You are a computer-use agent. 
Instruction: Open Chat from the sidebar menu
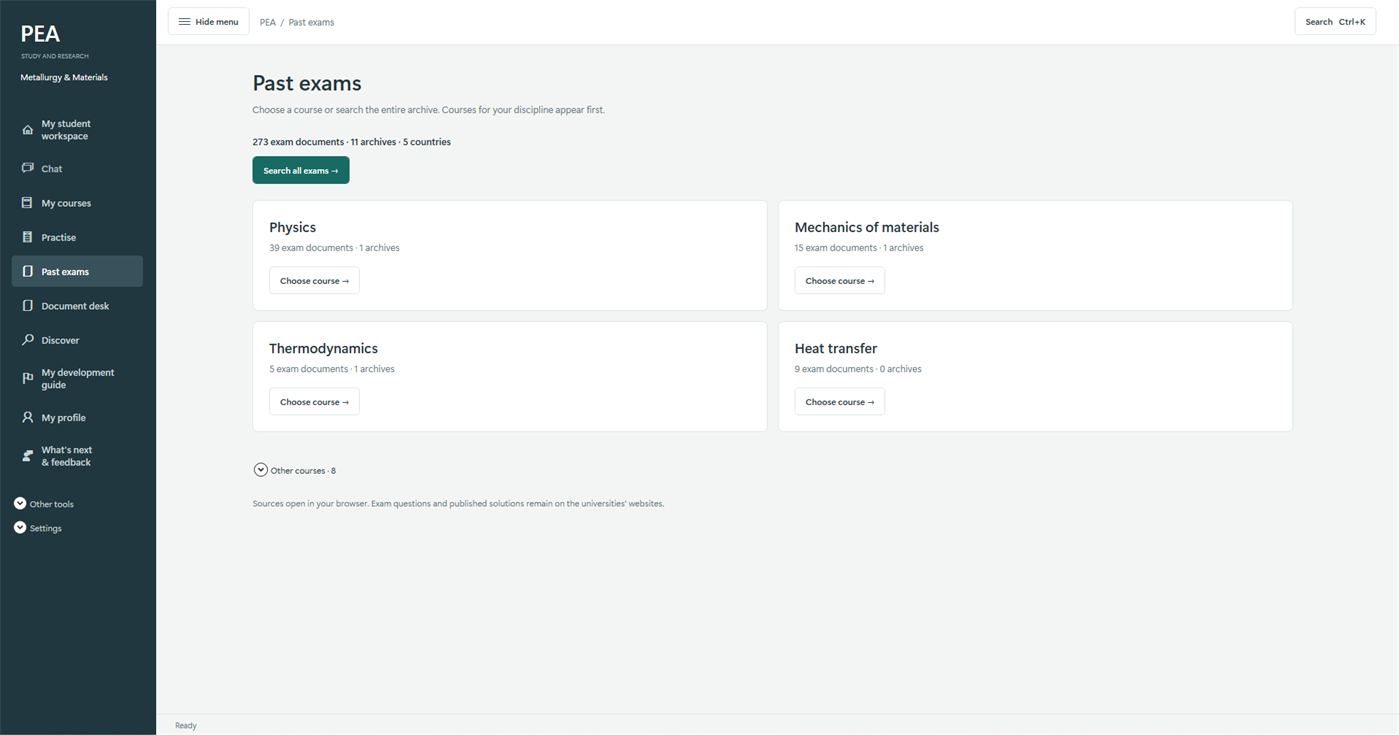77,169
